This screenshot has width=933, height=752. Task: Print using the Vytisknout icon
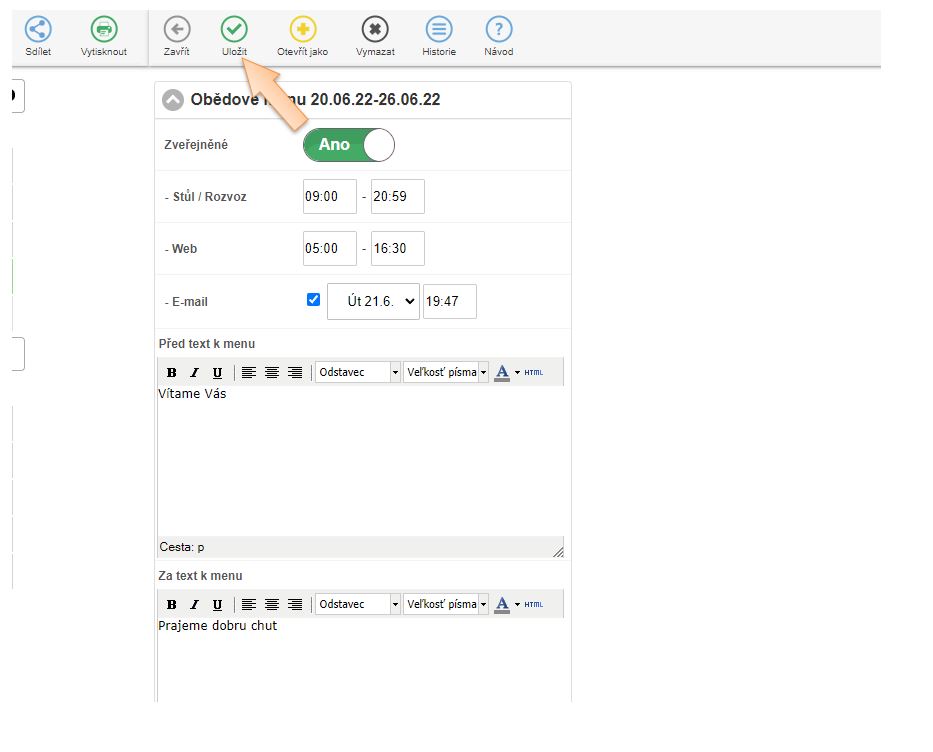[104, 30]
